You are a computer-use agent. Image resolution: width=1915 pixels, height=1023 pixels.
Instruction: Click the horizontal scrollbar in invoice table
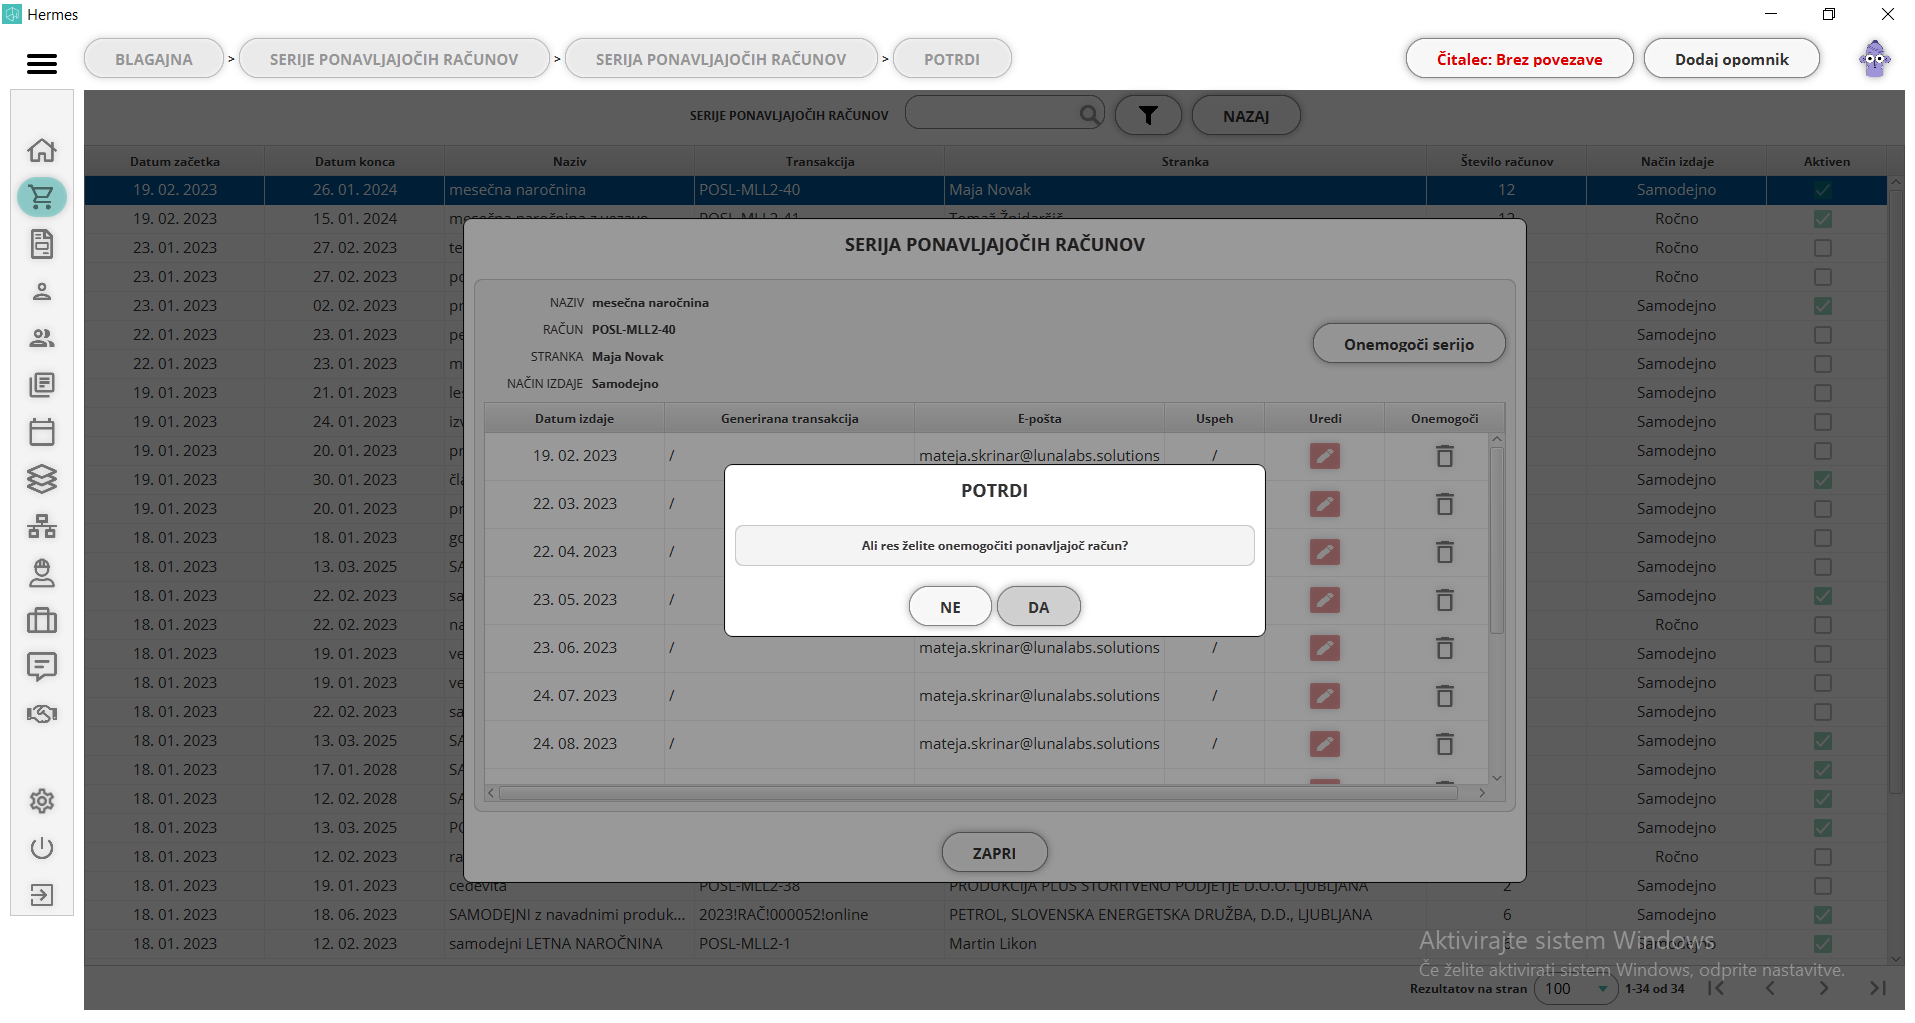pyautogui.click(x=978, y=793)
